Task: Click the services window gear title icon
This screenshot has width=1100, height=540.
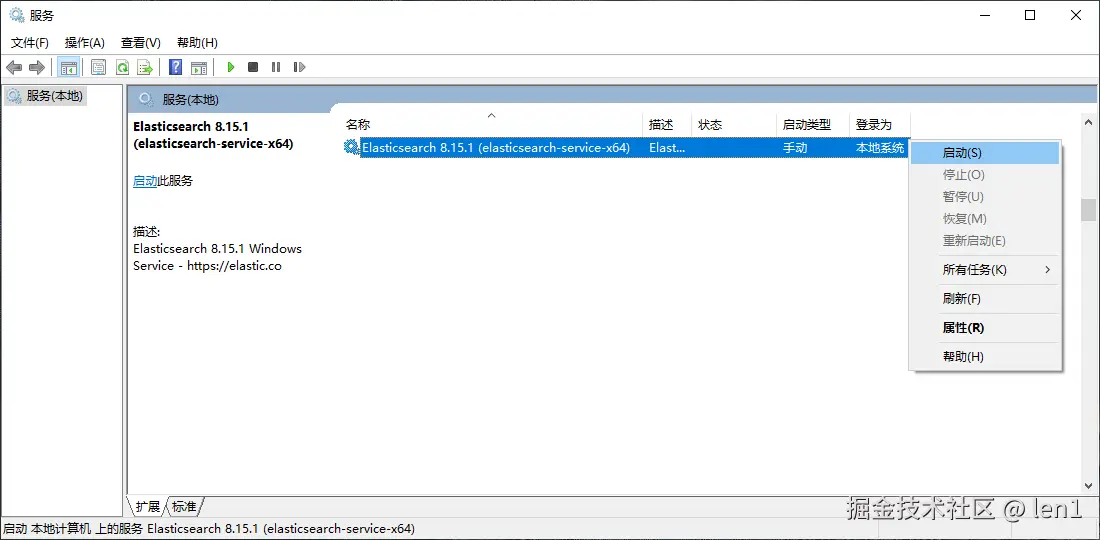Action: [16, 15]
